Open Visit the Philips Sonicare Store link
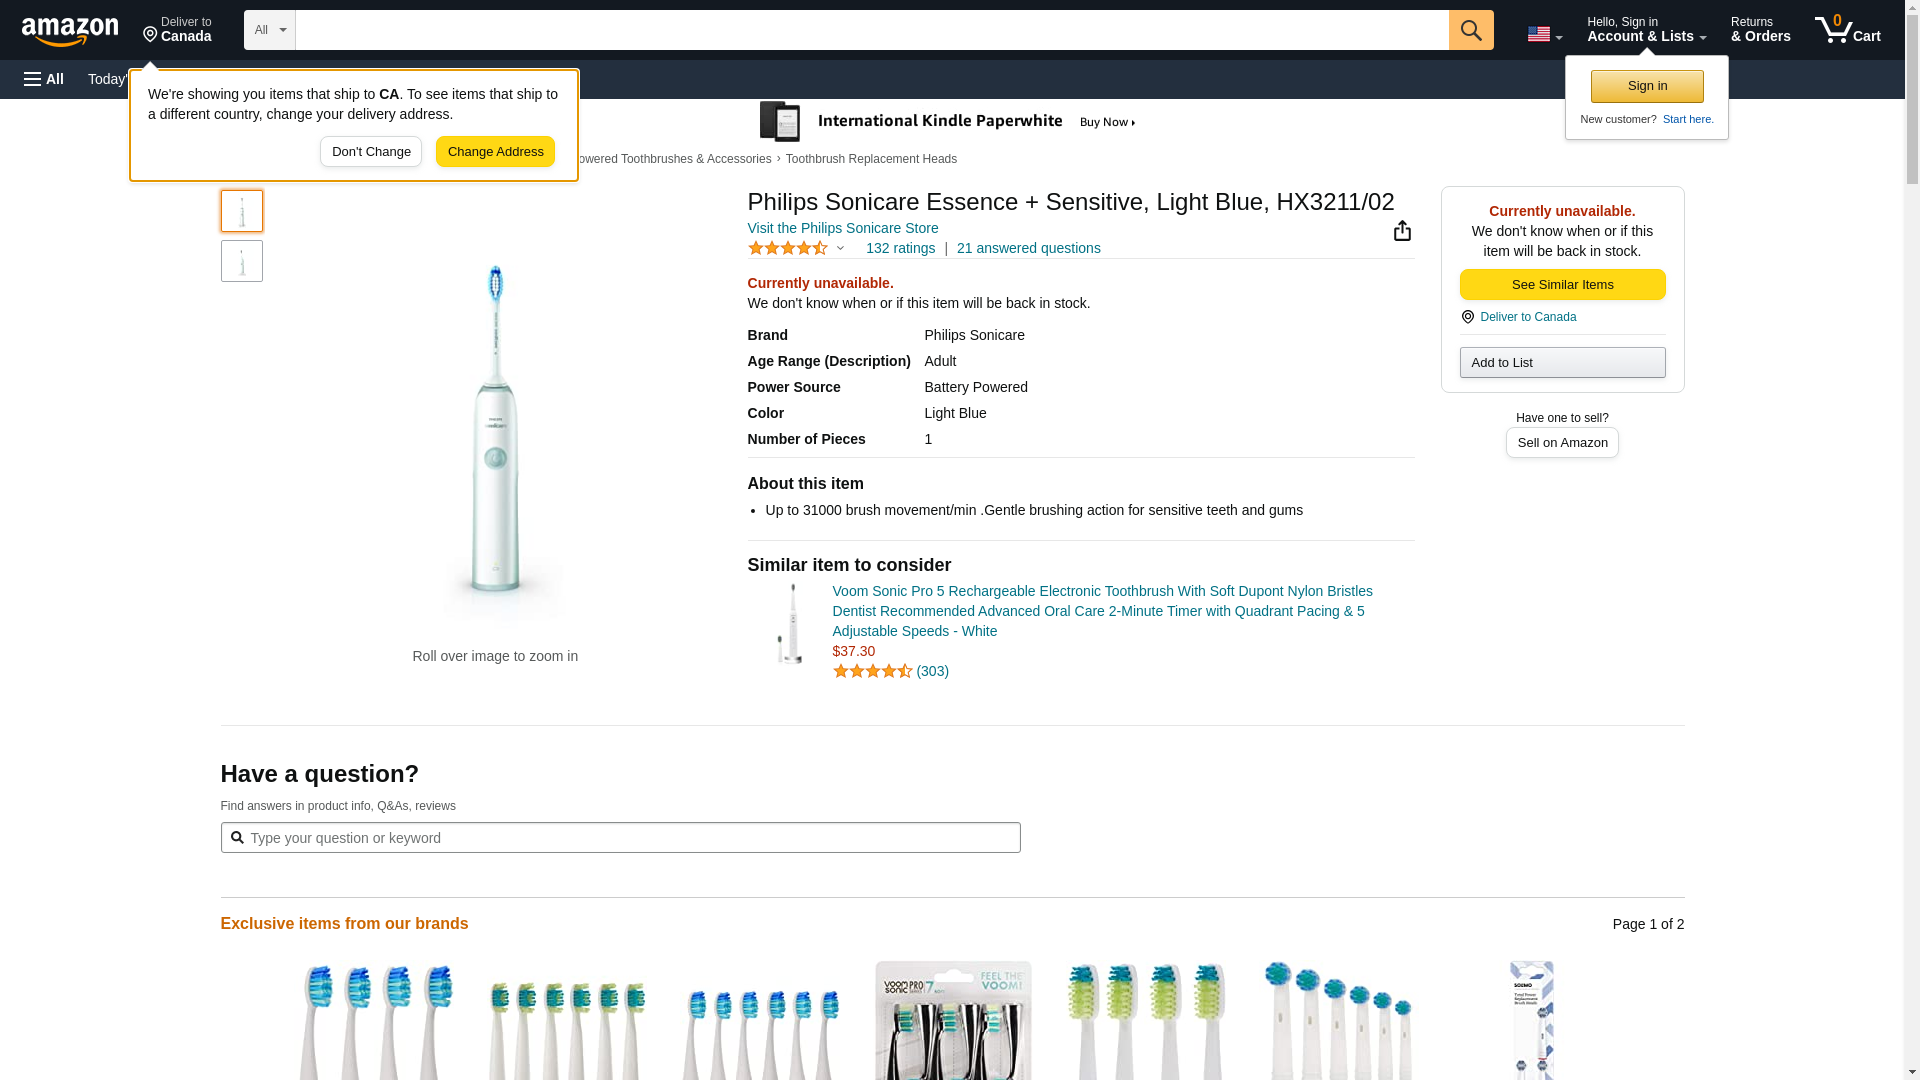 [x=842, y=228]
